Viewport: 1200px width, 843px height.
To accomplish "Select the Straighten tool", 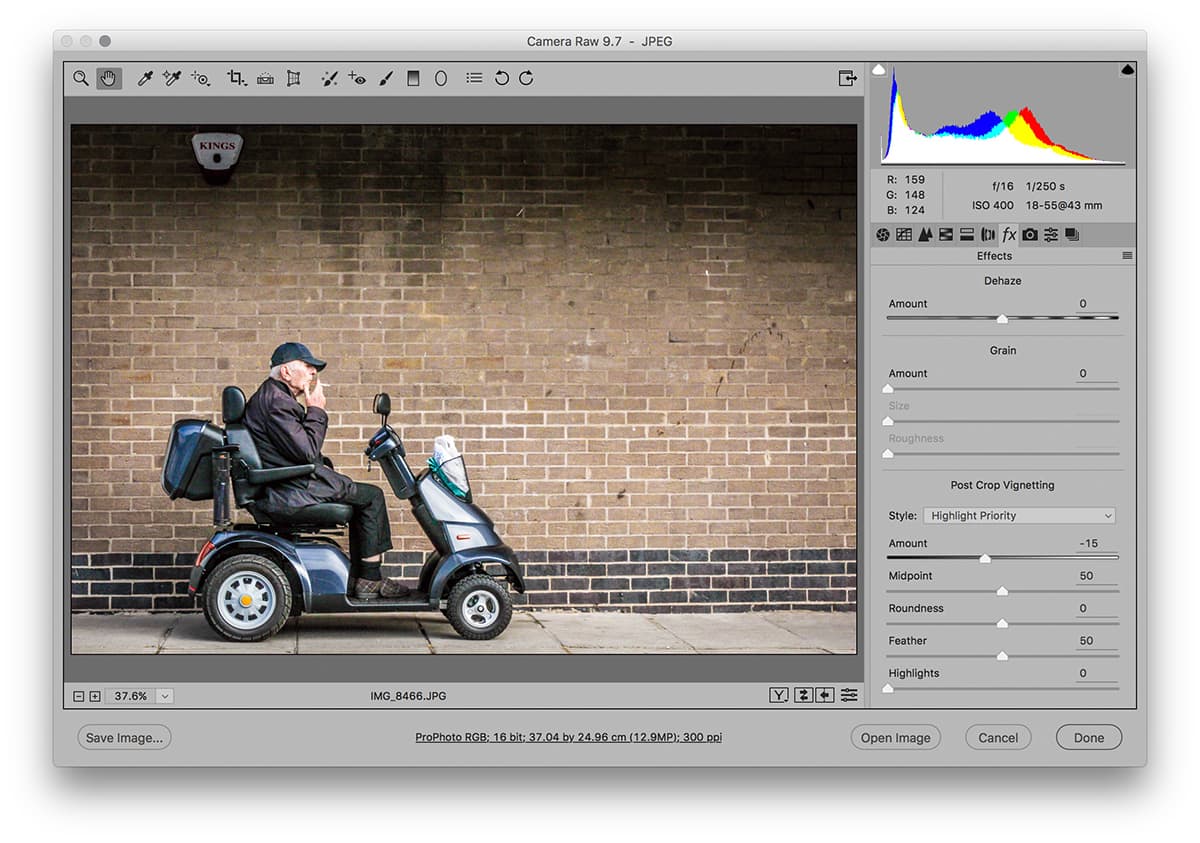I will pos(265,78).
